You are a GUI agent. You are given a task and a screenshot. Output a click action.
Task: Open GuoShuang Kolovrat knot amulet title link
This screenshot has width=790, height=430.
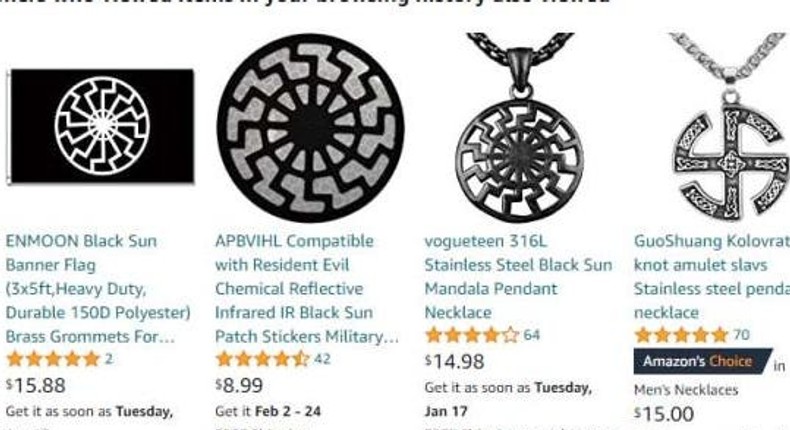tap(711, 277)
